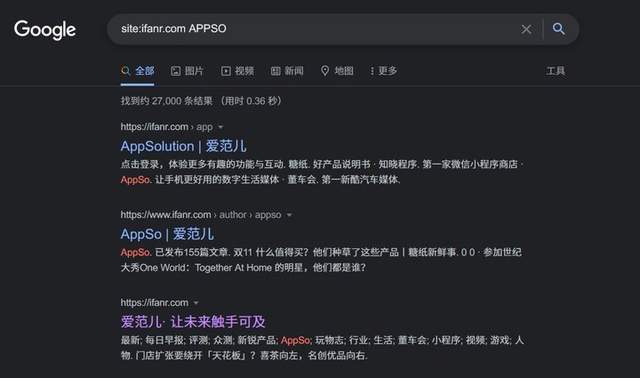Viewport: 640px width, 378px height.
Task: Click the news tab newspaper icon
Action: point(276,71)
